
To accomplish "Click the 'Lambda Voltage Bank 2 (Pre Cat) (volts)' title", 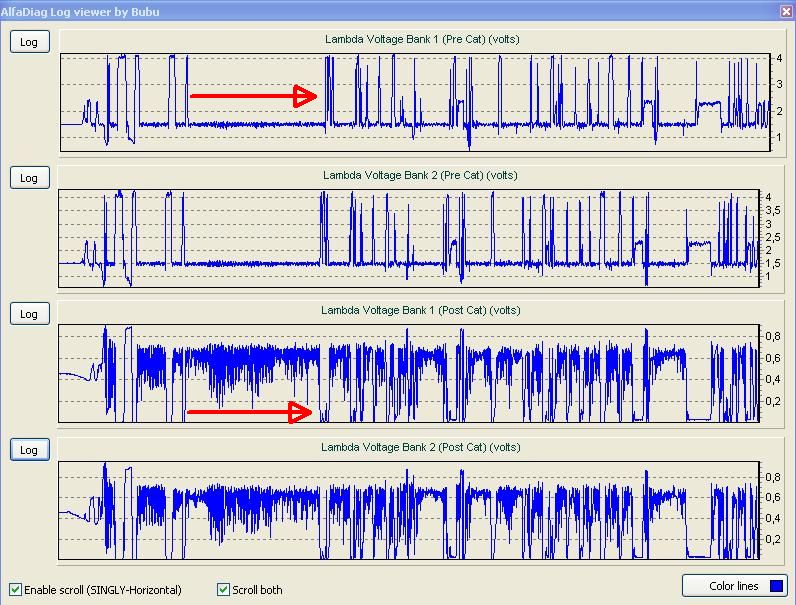I will point(420,175).
